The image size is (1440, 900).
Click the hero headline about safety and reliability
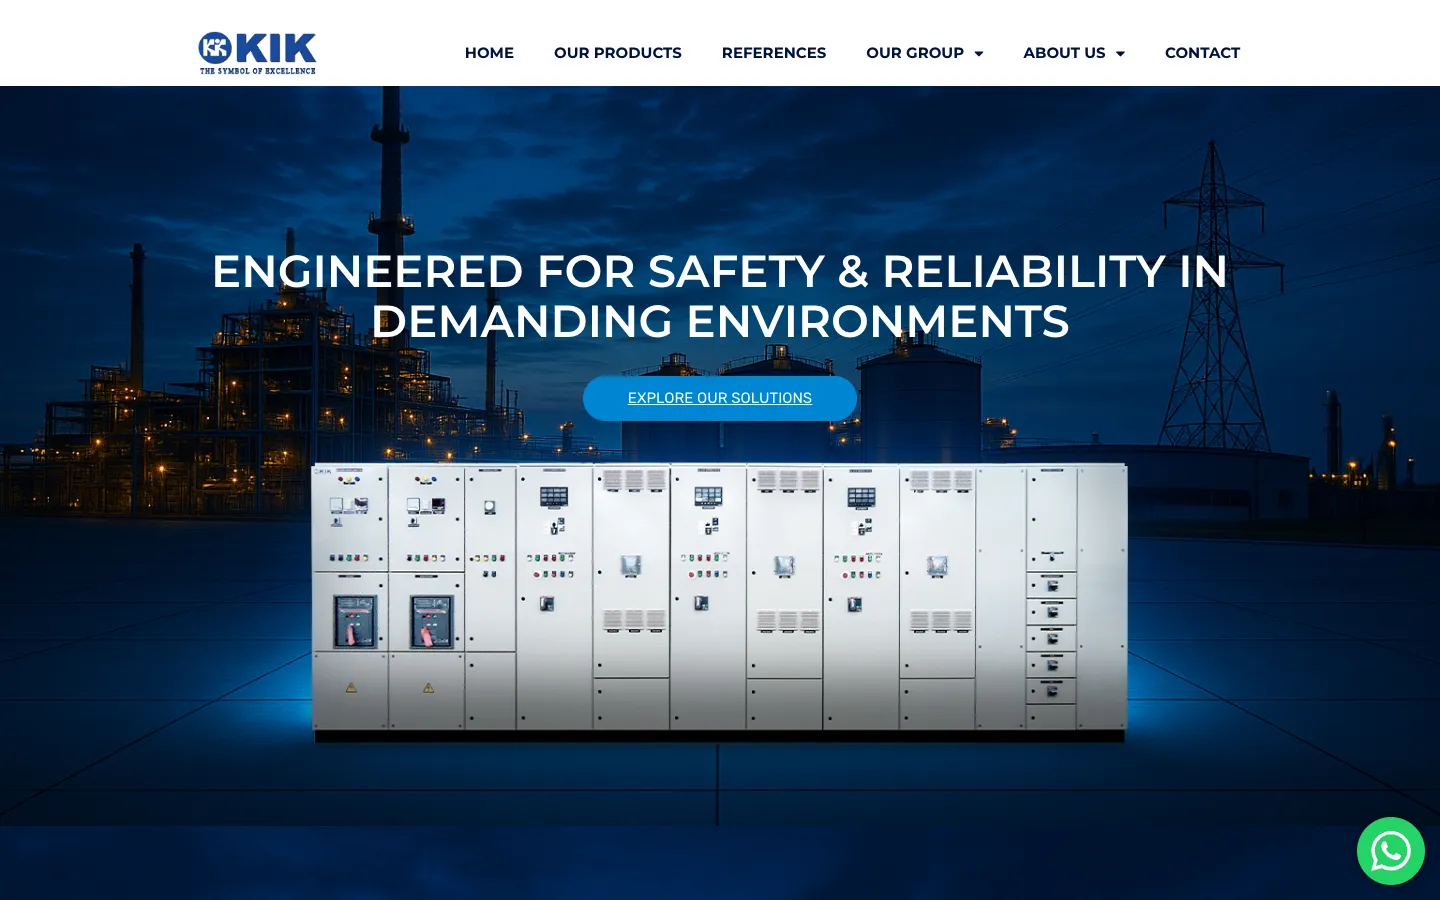point(720,296)
